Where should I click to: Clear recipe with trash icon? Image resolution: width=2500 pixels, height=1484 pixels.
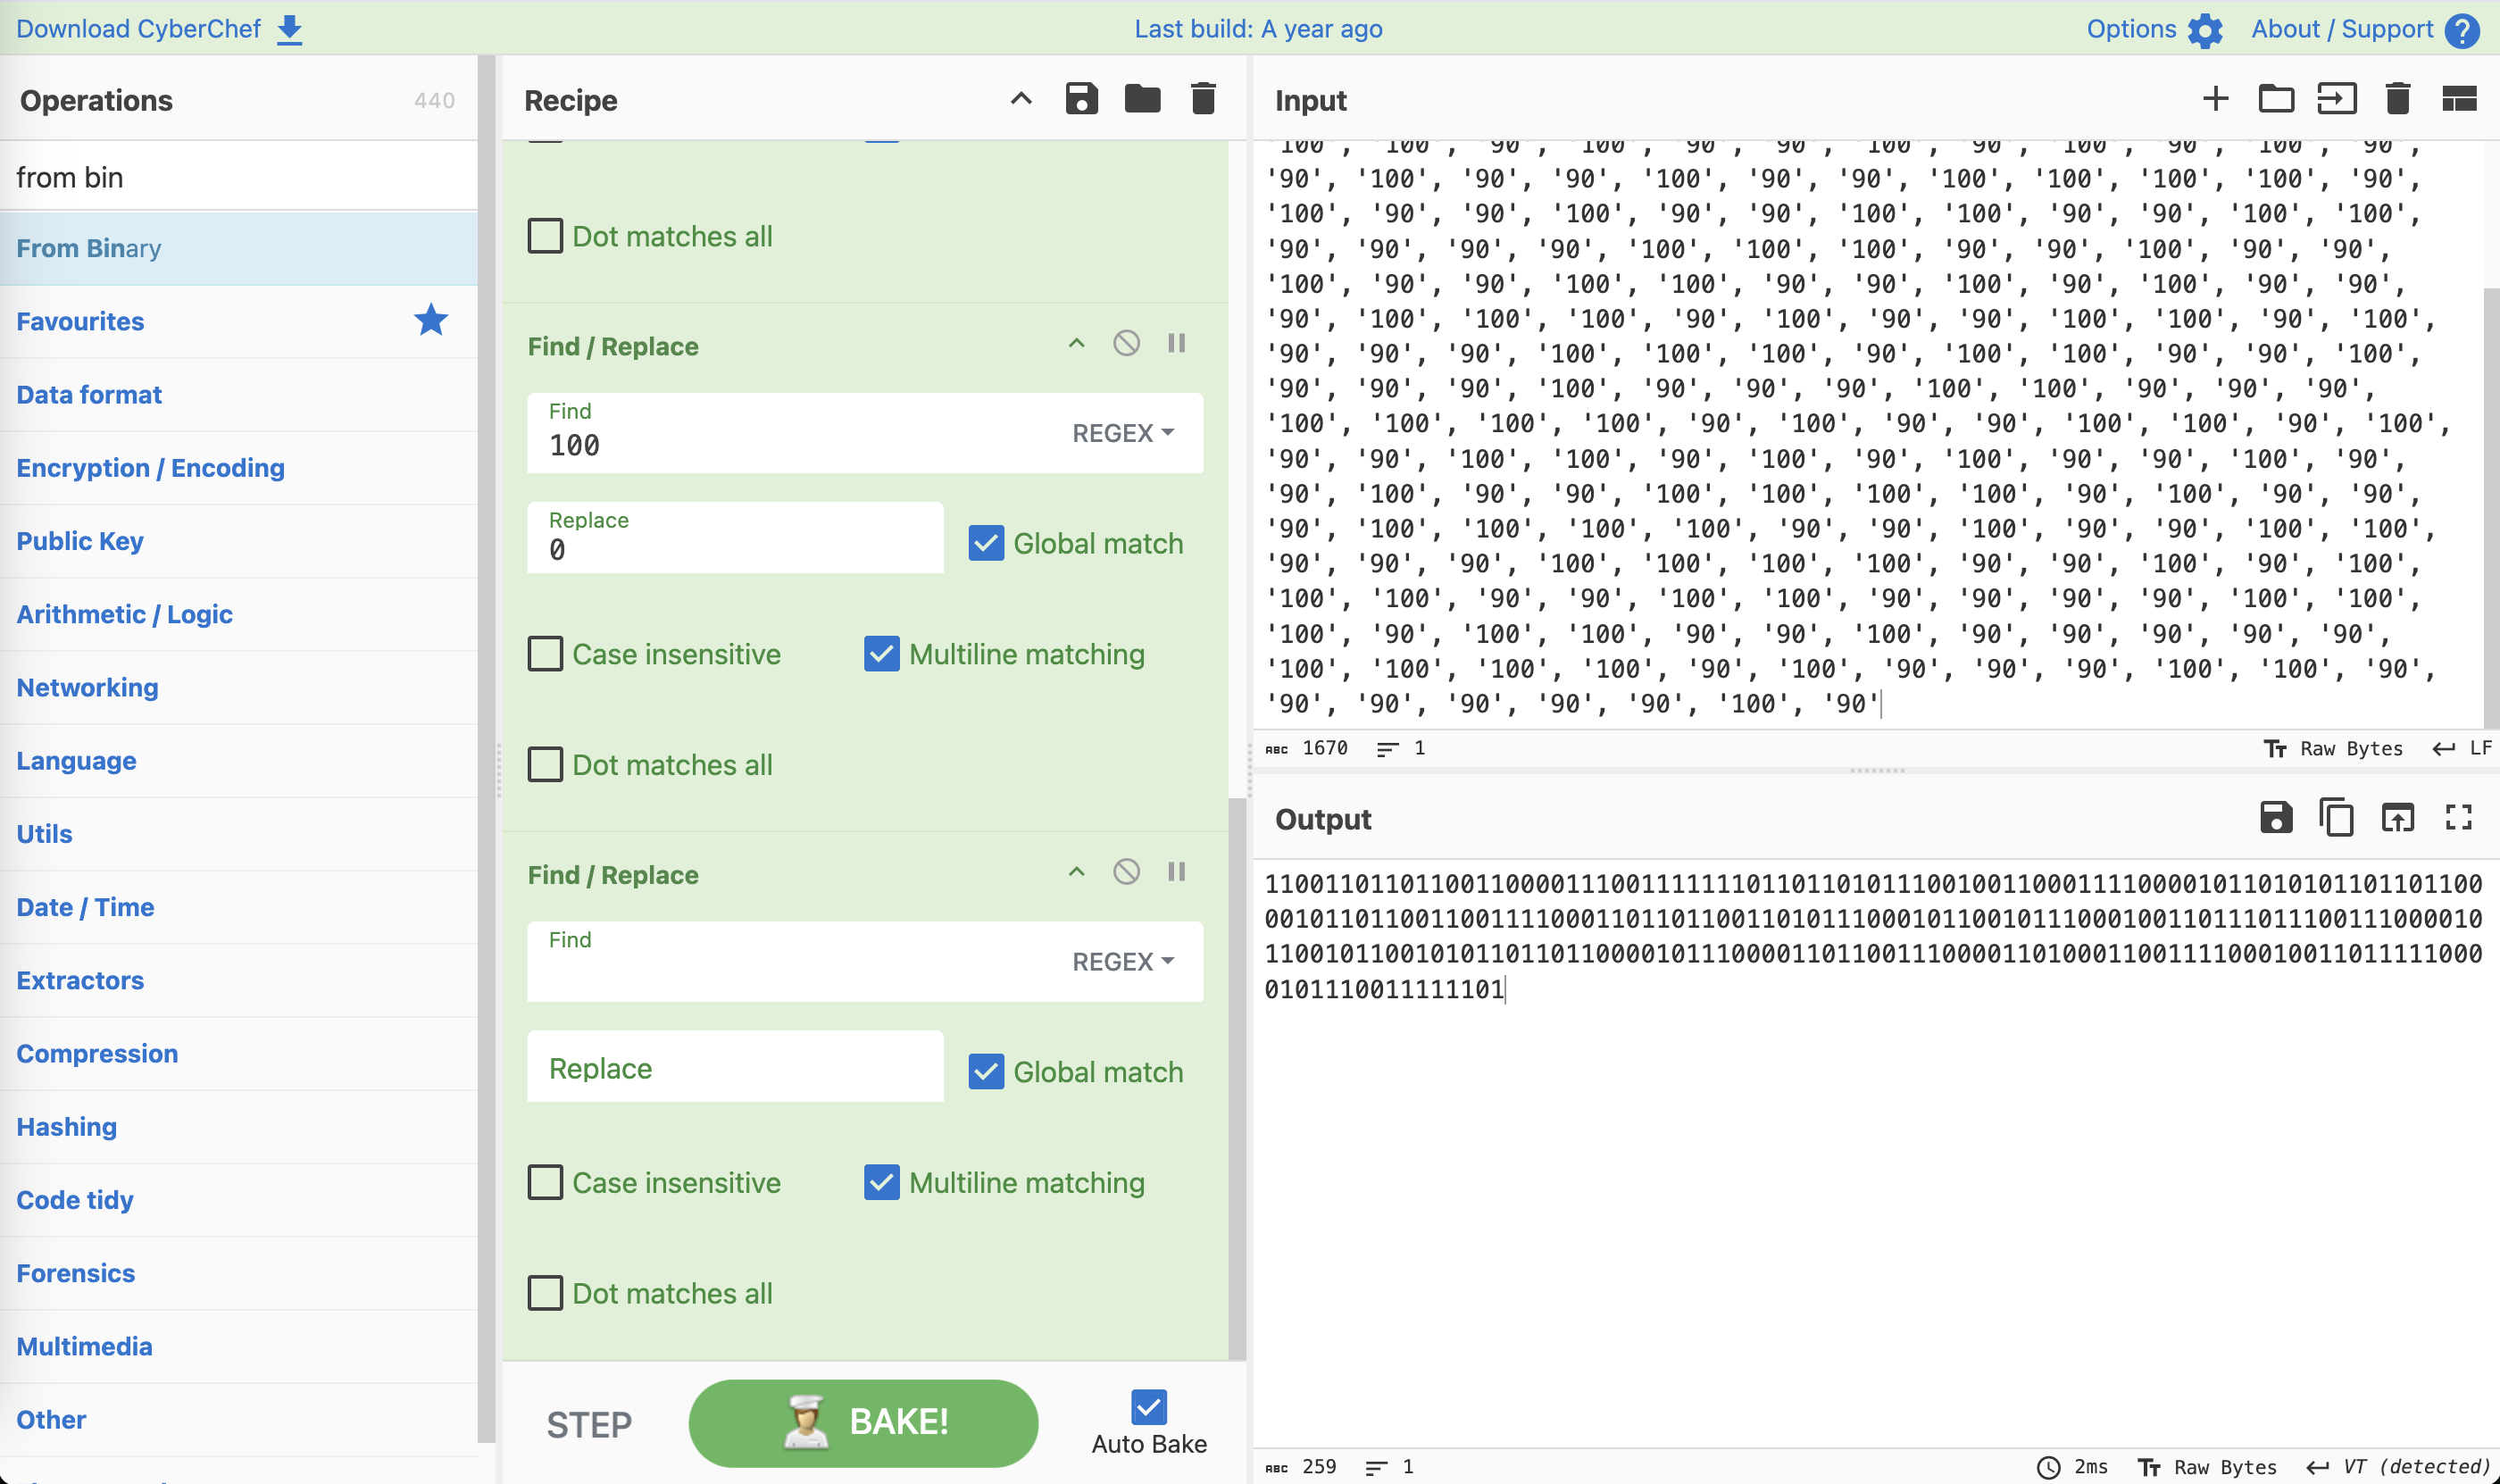click(x=1203, y=99)
